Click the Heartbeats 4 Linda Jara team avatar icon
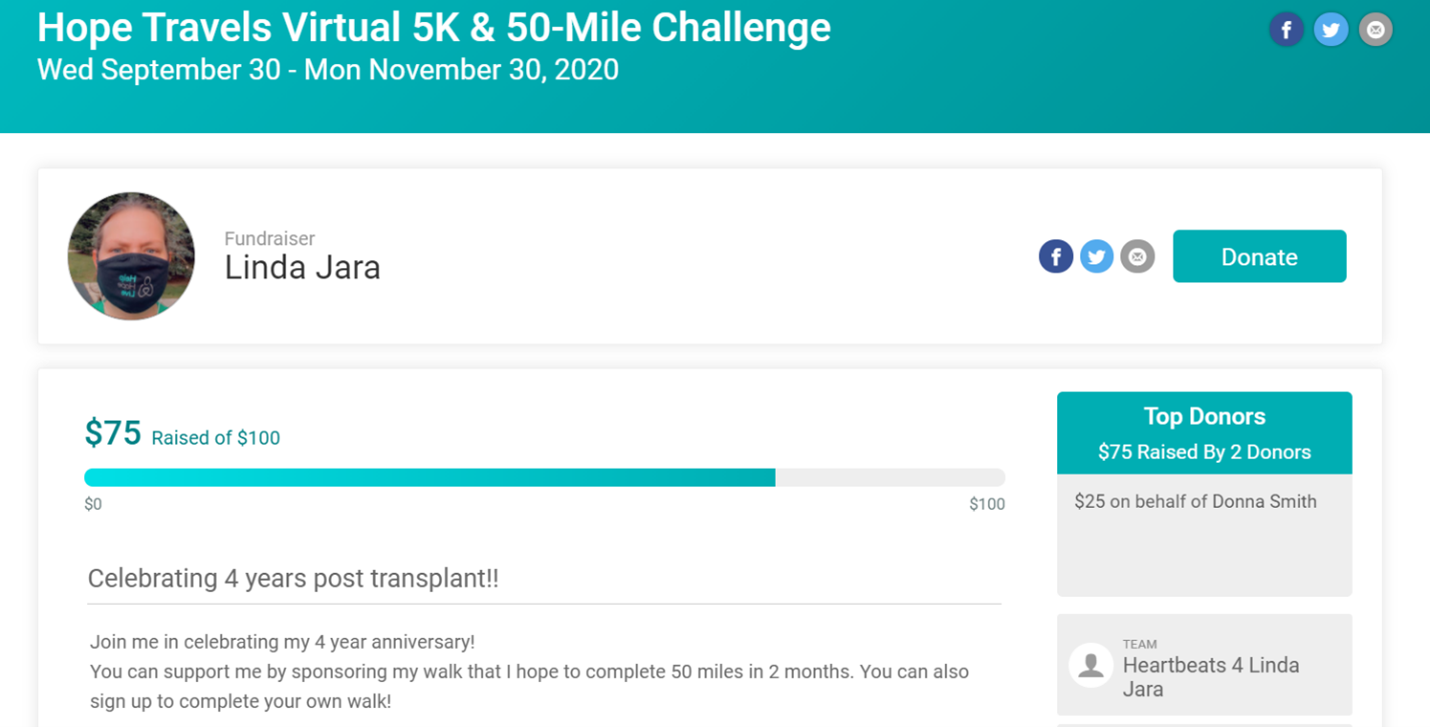This screenshot has width=1430, height=727. pos(1091,665)
